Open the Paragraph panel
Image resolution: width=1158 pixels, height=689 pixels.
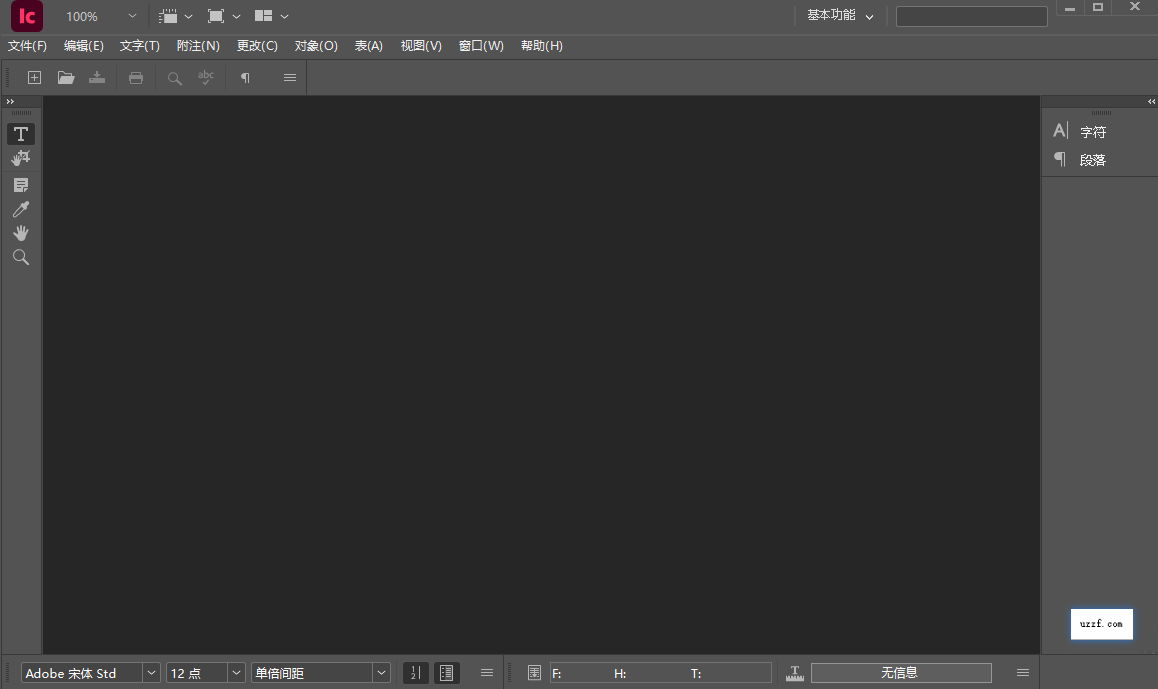coord(1092,159)
